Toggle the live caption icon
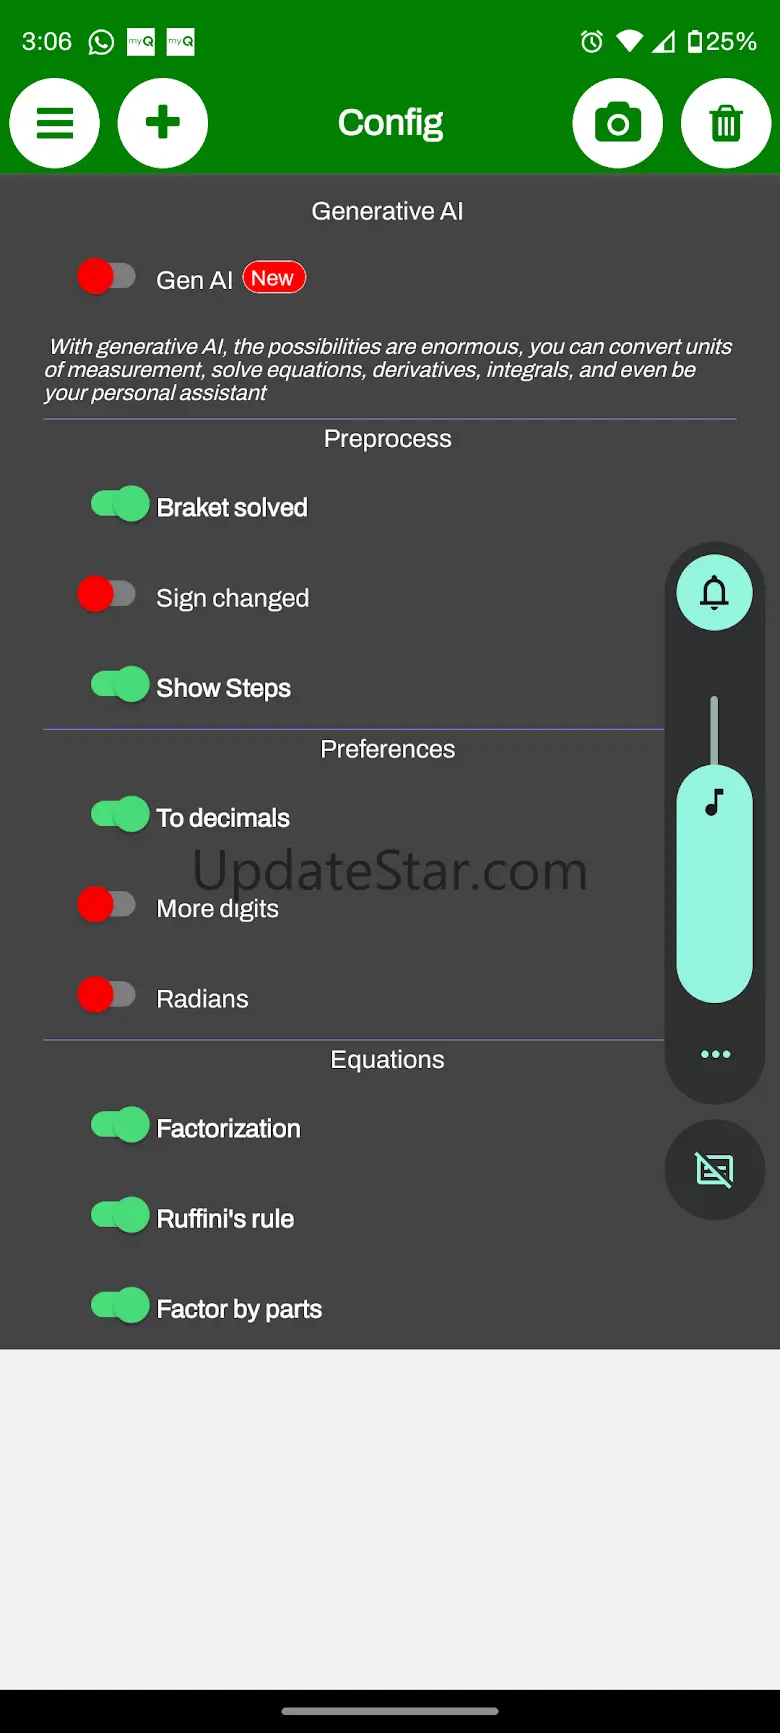Screen dimensions: 780x1733 tap(714, 1169)
